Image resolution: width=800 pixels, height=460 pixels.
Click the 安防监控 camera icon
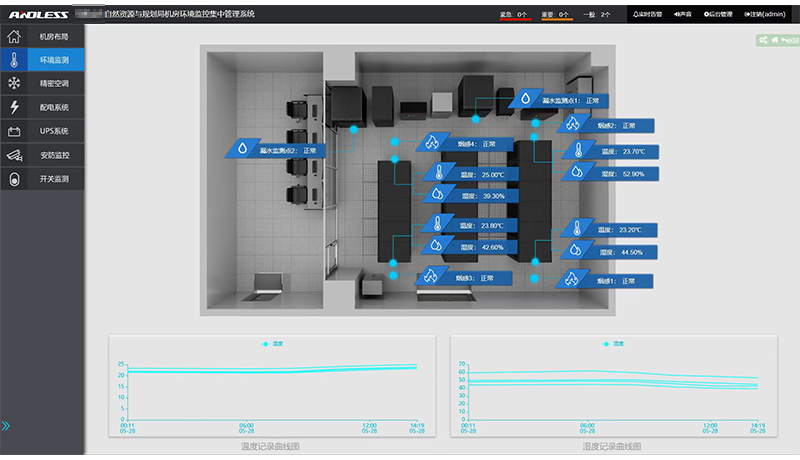pos(14,156)
